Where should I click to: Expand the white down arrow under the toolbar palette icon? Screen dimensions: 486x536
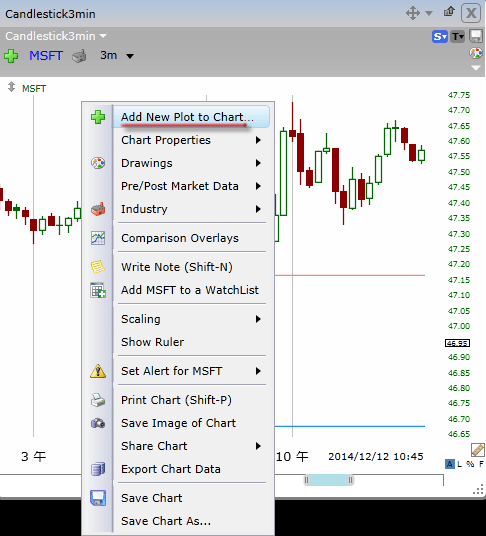476,68
